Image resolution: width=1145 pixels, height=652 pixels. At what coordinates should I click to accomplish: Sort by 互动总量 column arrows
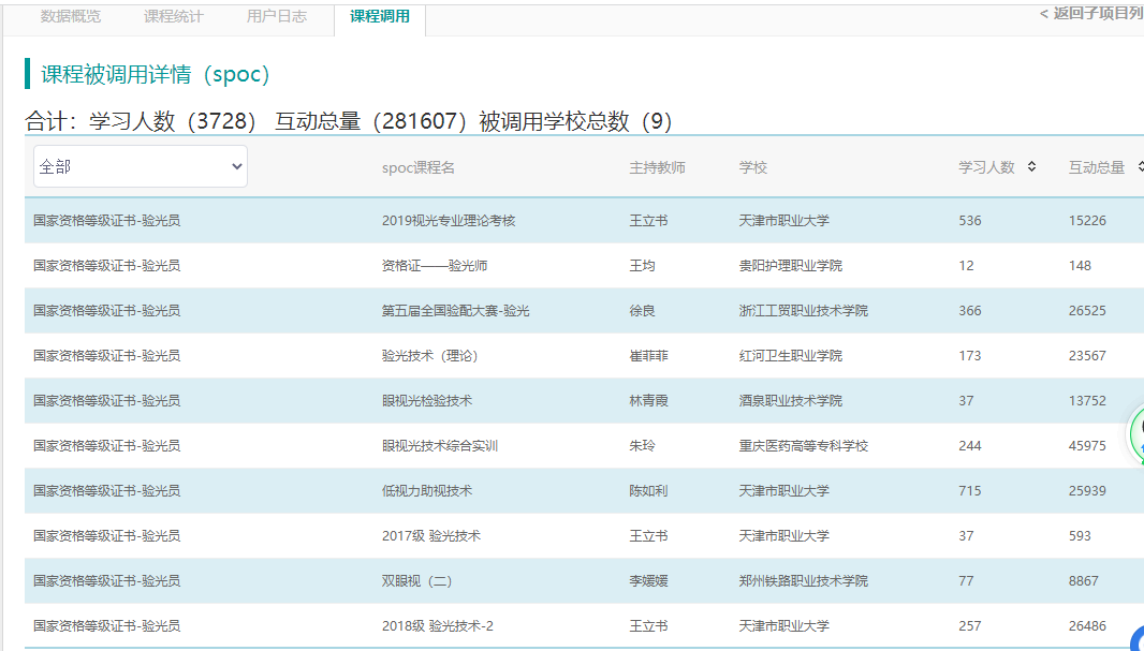(1140, 166)
